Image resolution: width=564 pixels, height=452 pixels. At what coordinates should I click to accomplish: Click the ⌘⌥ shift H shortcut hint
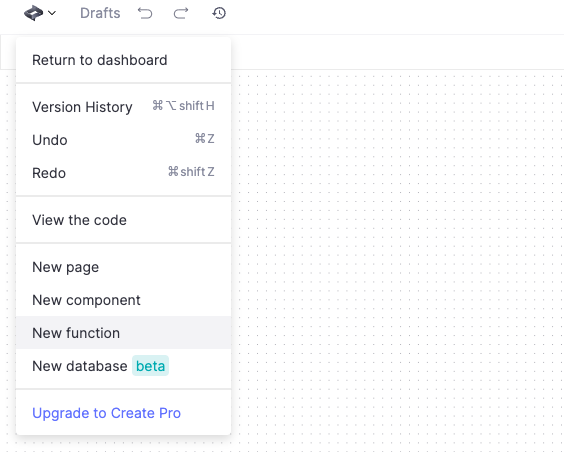click(x=183, y=106)
